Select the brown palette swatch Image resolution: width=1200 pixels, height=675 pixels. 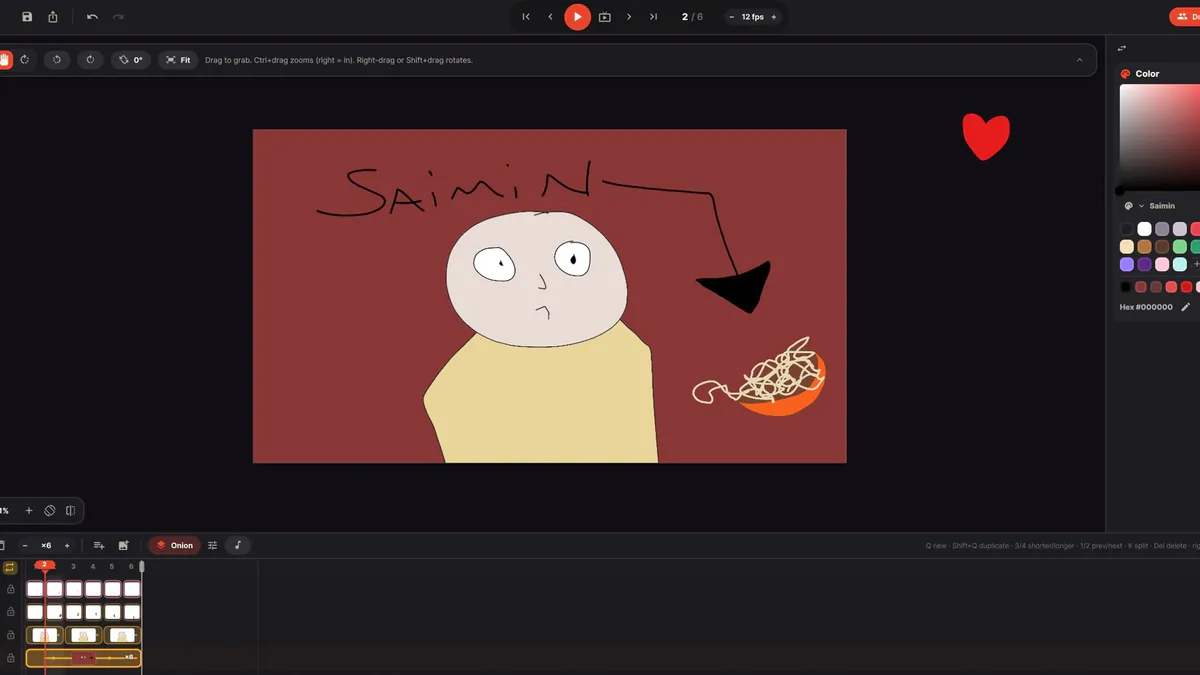click(1144, 247)
